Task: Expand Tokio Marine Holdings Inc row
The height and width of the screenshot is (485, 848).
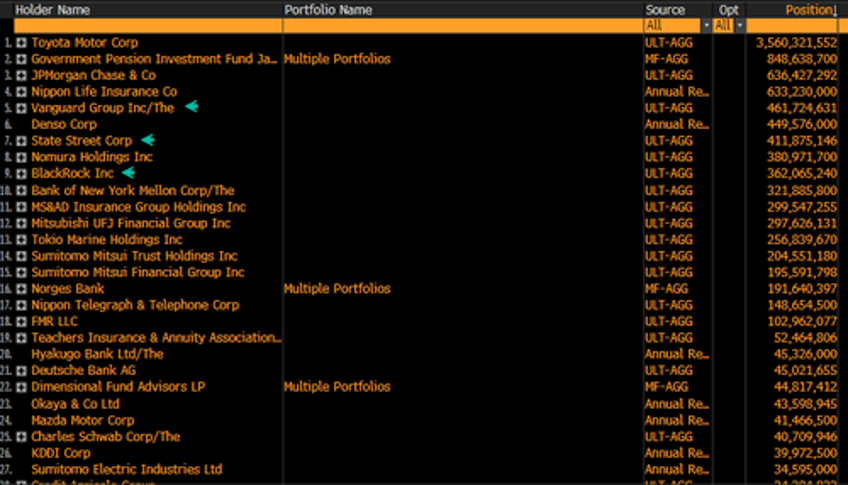Action: (x=21, y=240)
